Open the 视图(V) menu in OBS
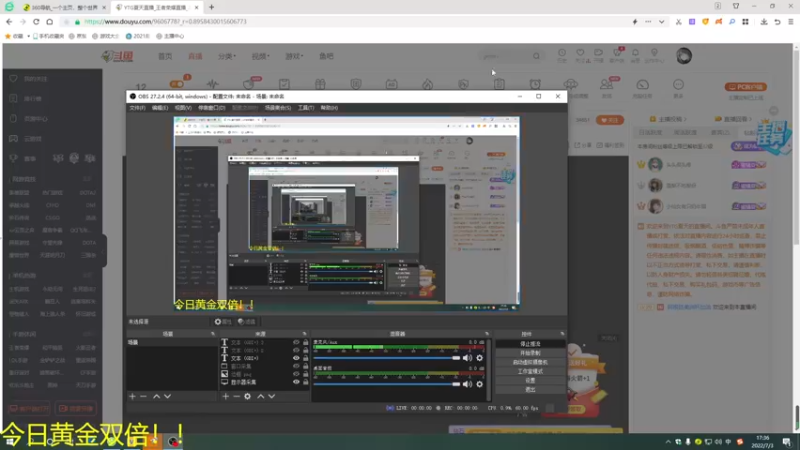 (183, 108)
